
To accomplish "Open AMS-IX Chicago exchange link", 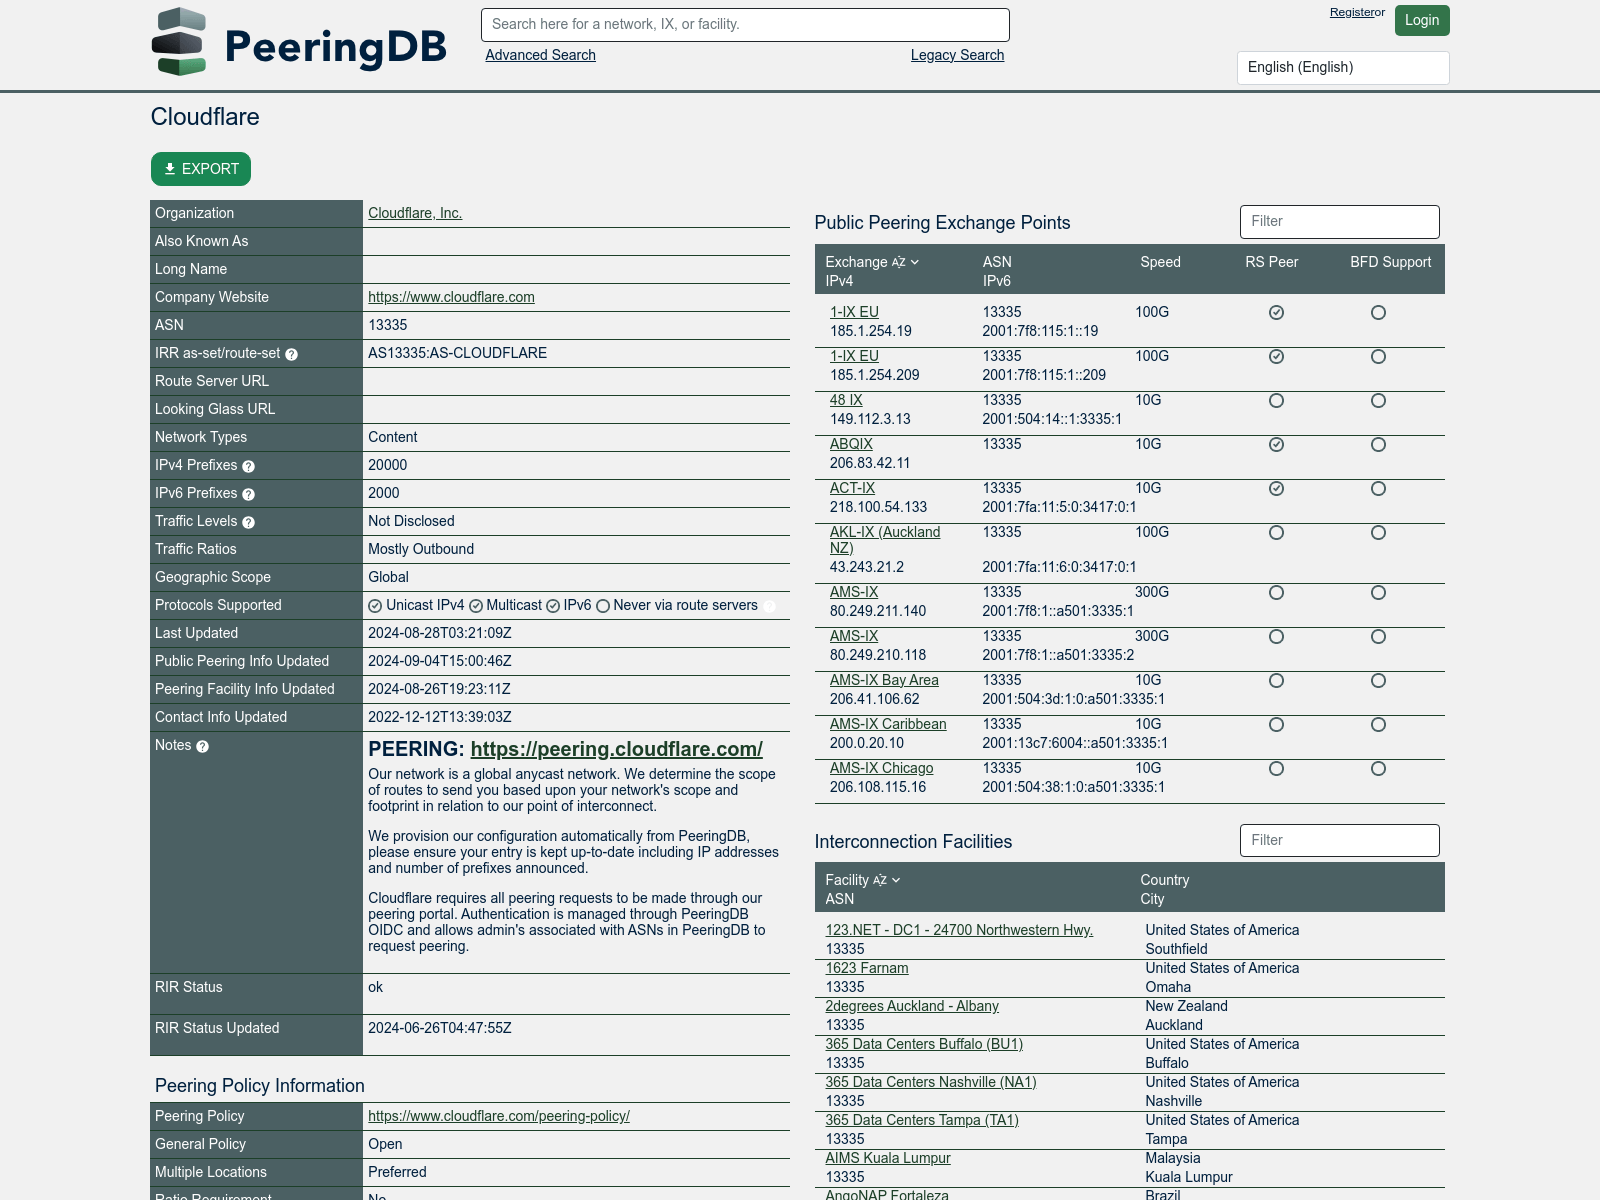I will 881,768.
